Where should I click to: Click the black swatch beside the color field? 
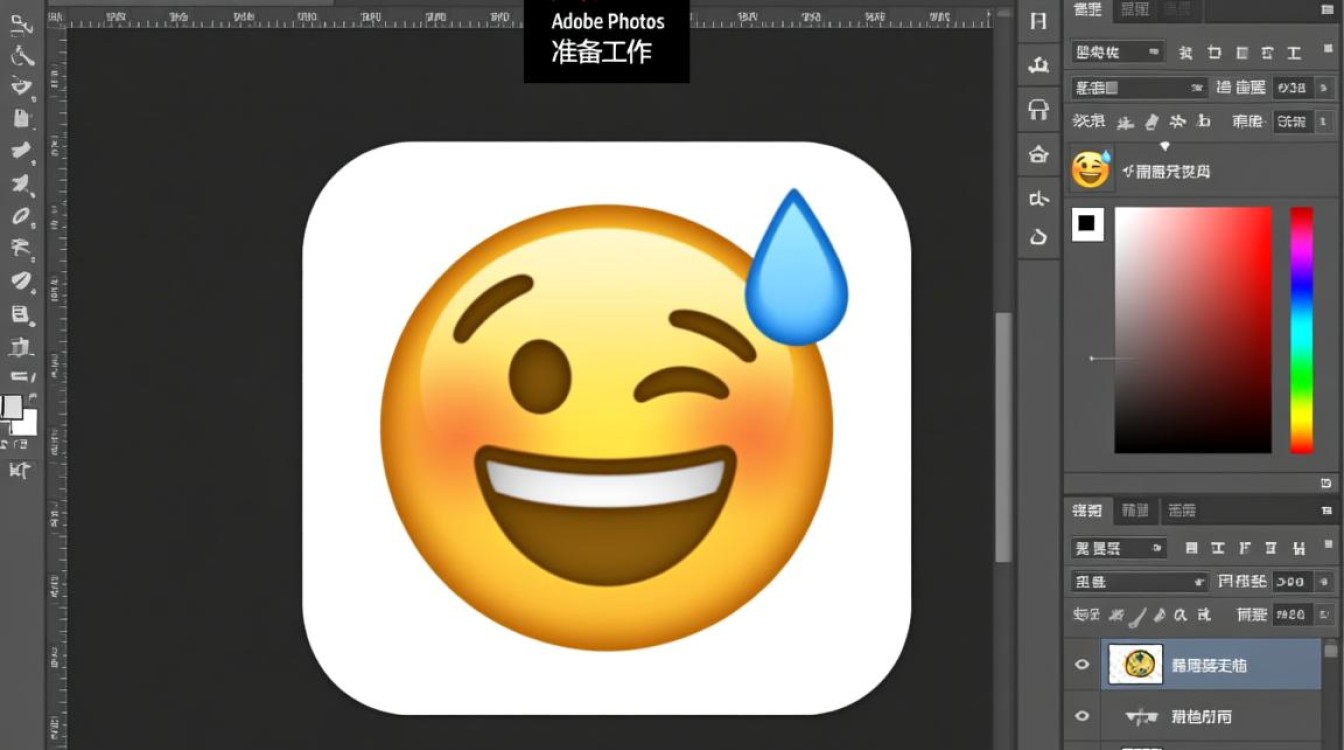point(1087,224)
